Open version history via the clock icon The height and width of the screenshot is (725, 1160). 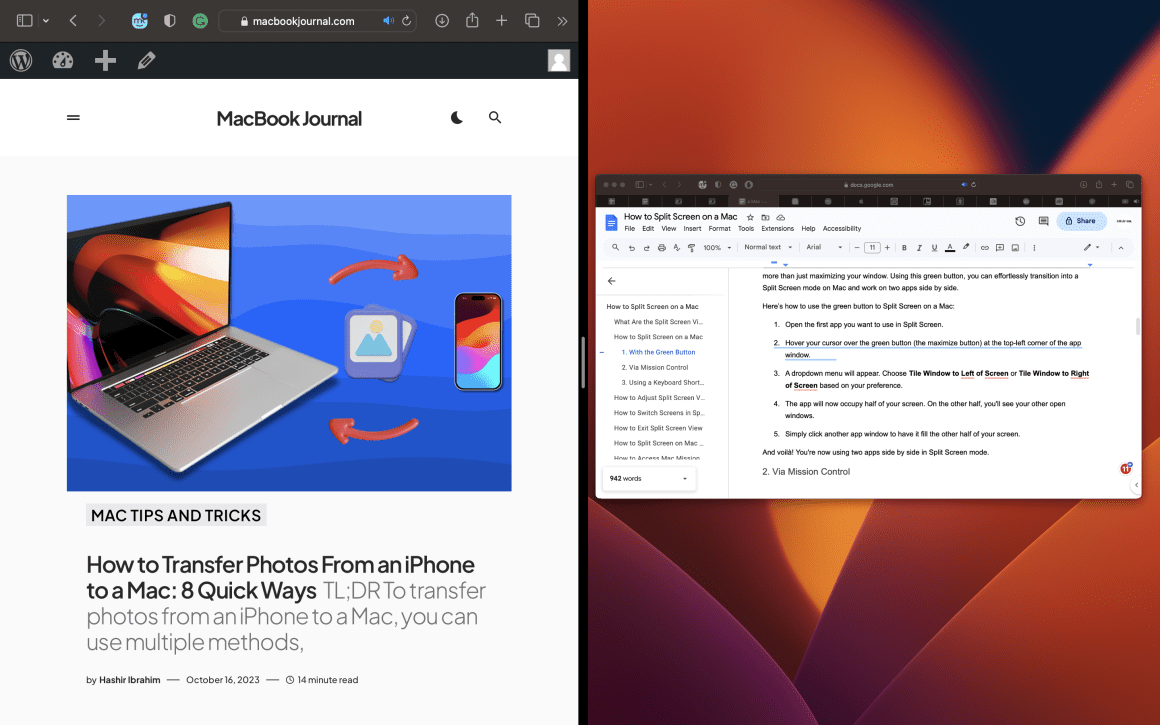pyautogui.click(x=1019, y=221)
